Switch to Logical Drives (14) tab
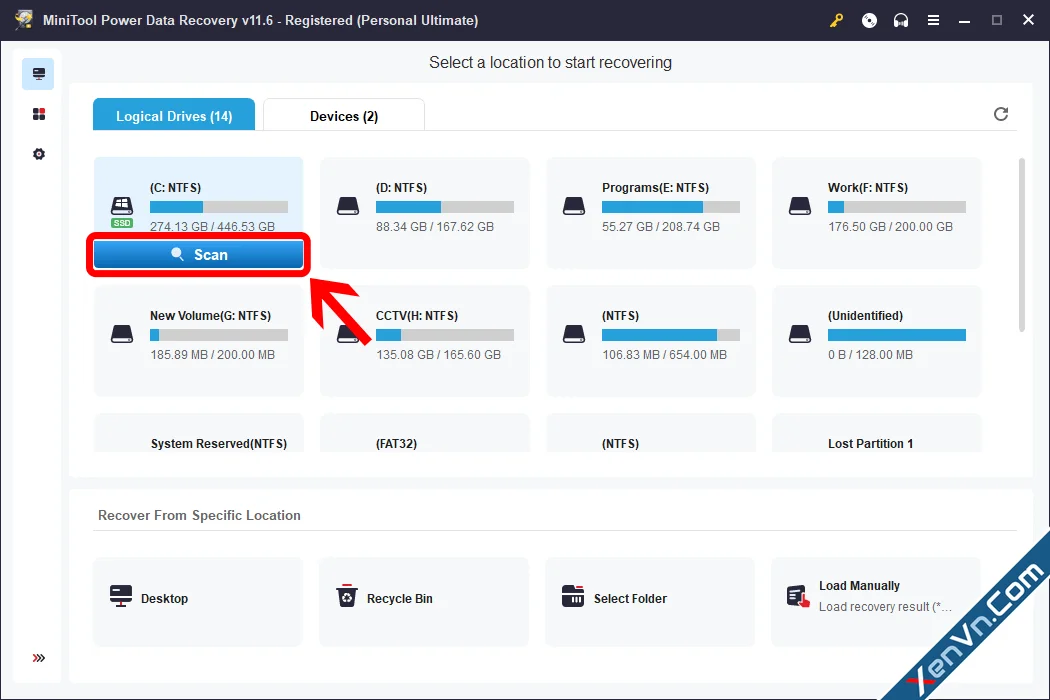1050x700 pixels. point(174,115)
